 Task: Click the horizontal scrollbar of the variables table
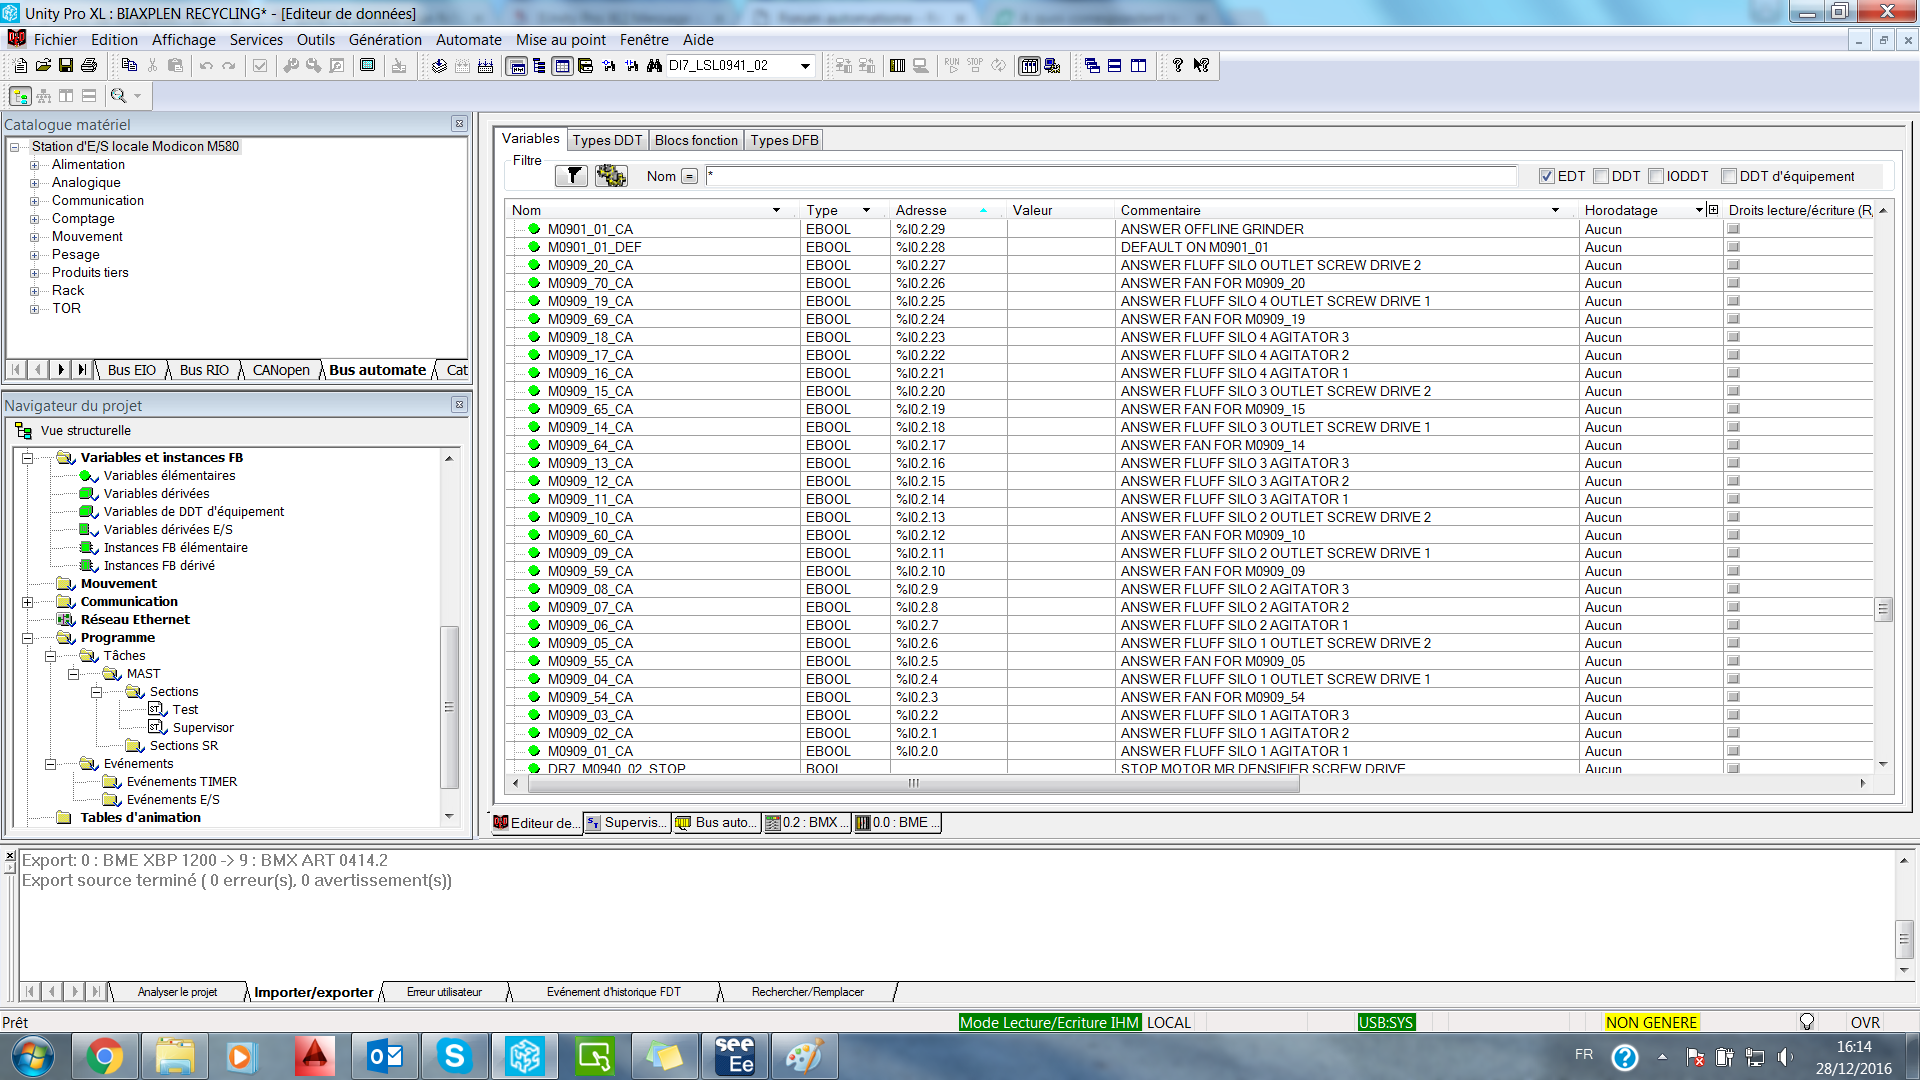click(x=912, y=783)
